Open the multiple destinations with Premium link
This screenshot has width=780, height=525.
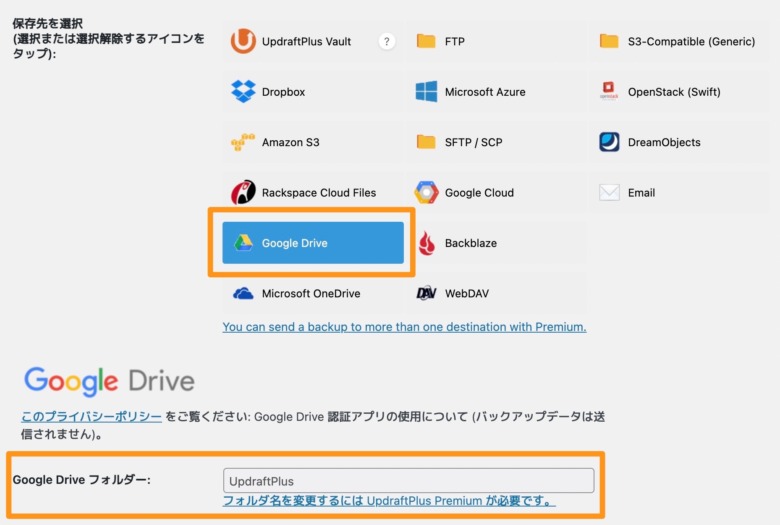[x=404, y=327]
